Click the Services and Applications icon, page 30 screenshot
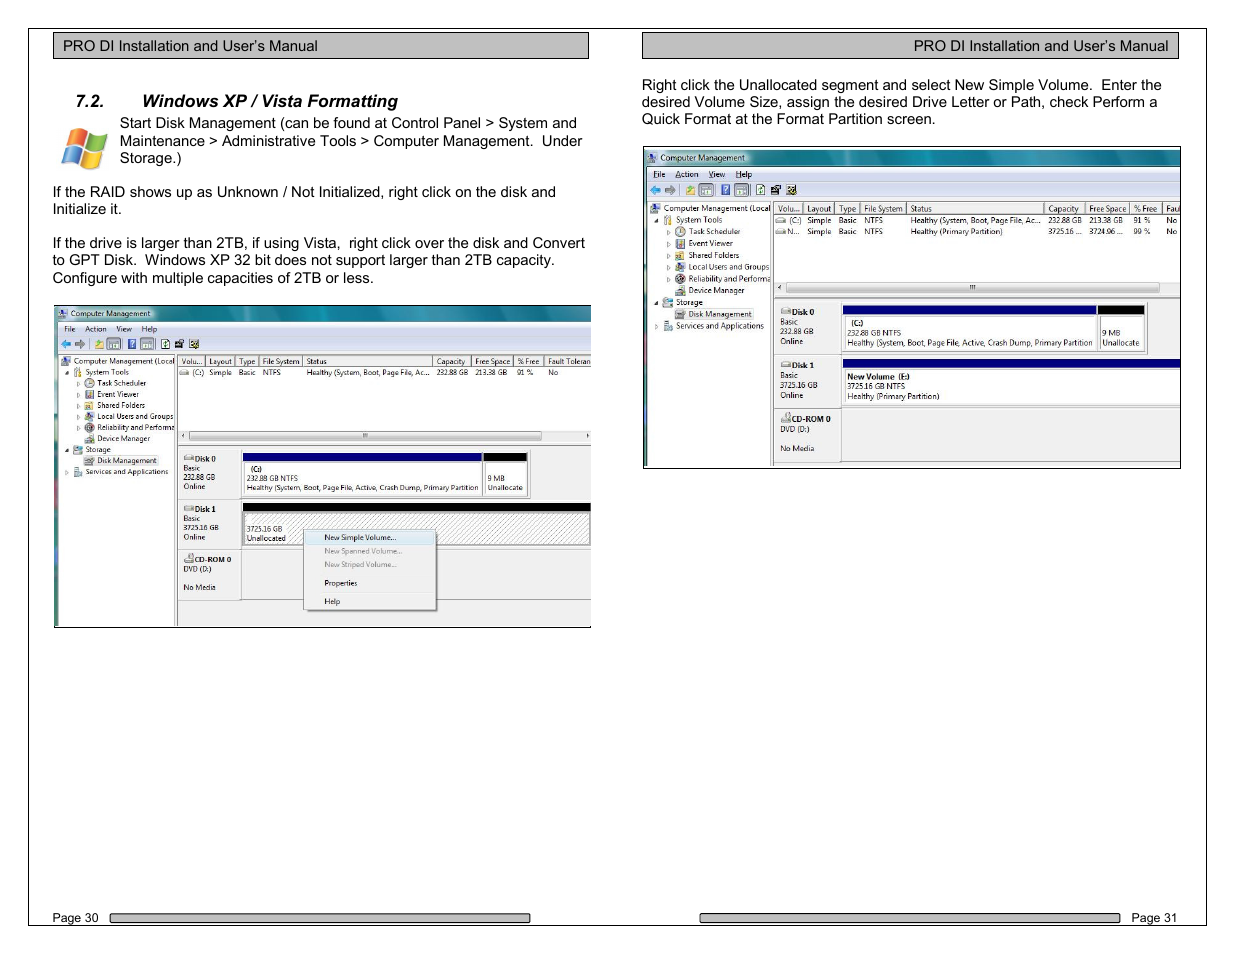This screenshot has width=1235, height=954. tap(78, 472)
